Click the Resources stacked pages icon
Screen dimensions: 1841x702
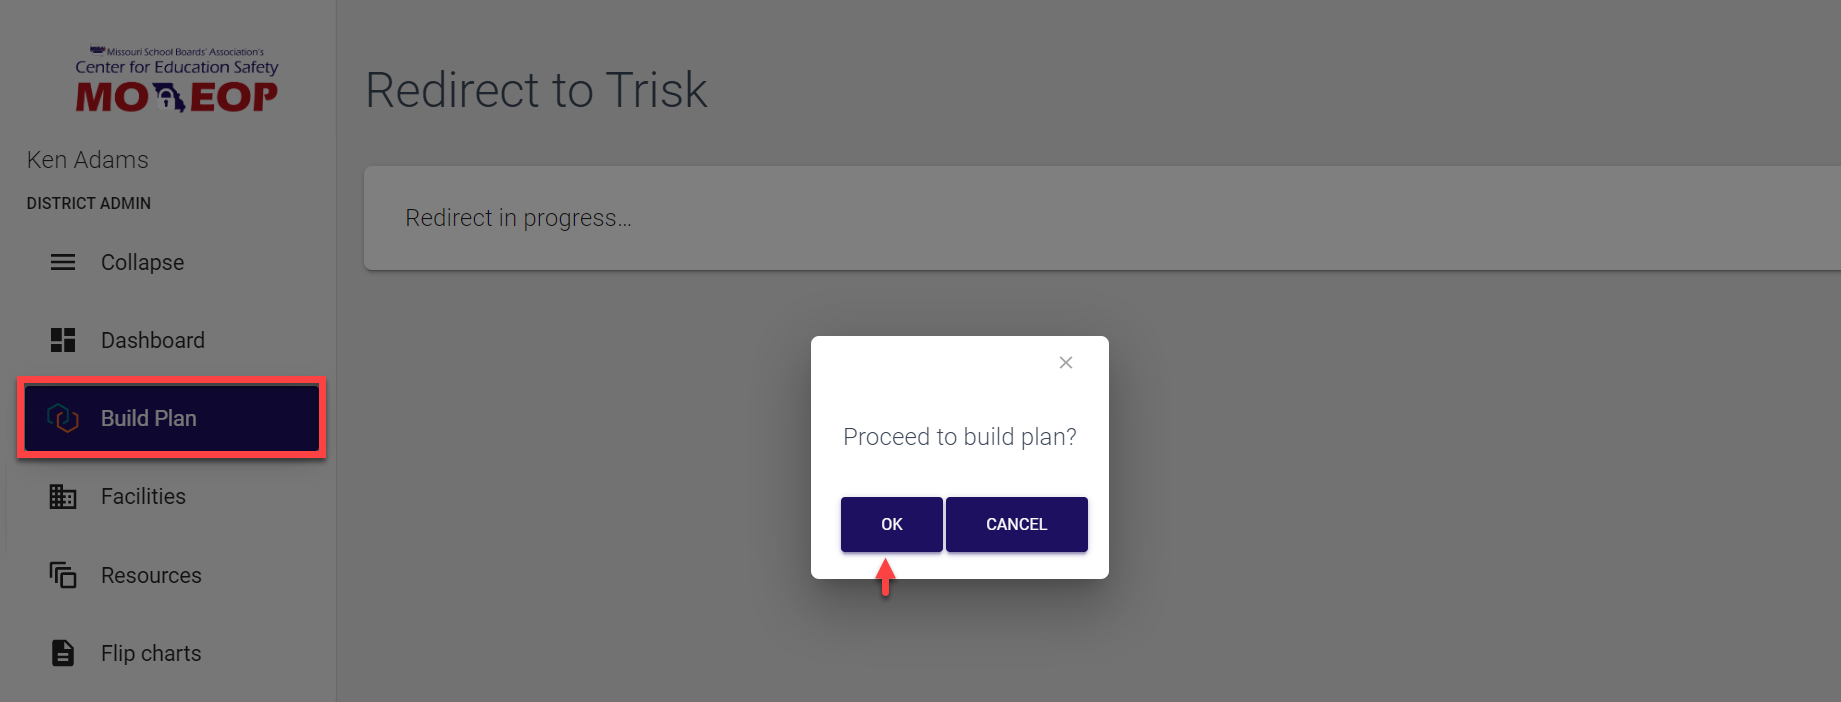tap(63, 575)
